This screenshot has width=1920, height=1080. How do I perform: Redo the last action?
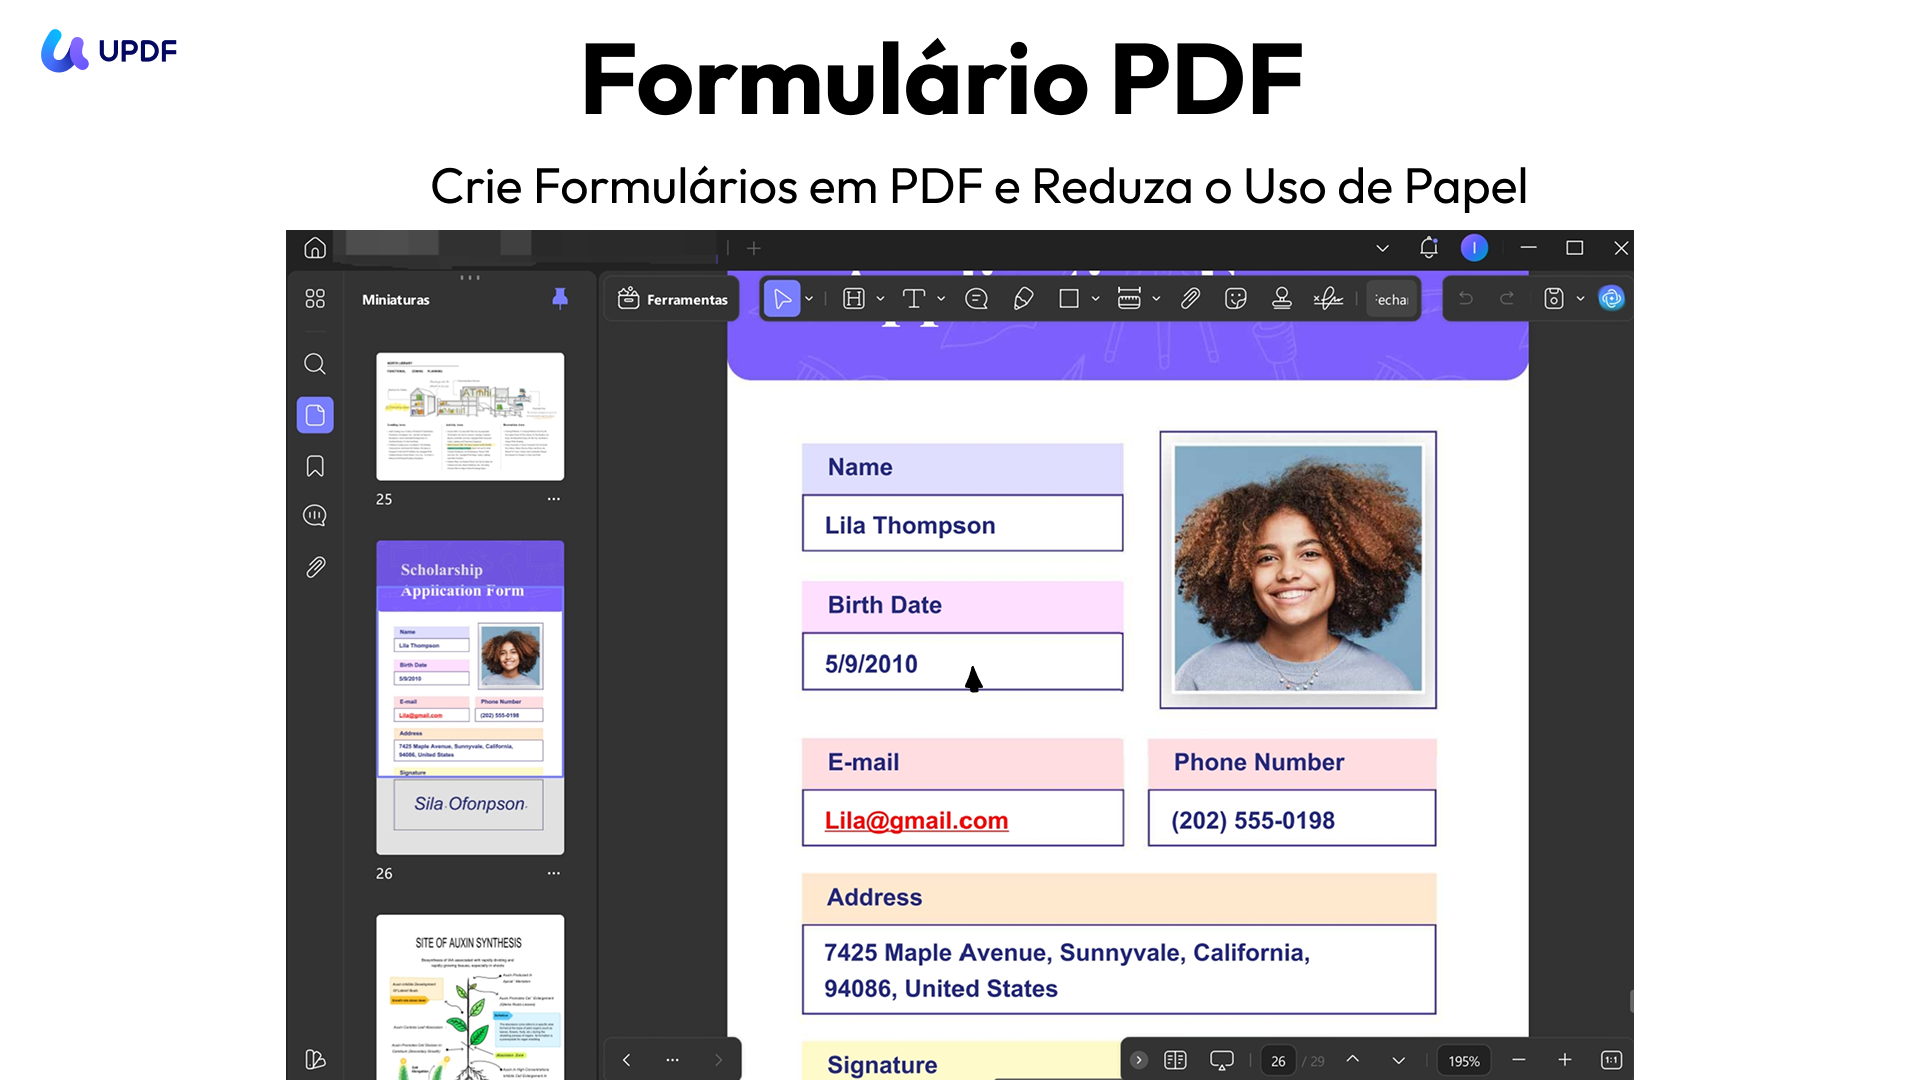[x=1507, y=298]
